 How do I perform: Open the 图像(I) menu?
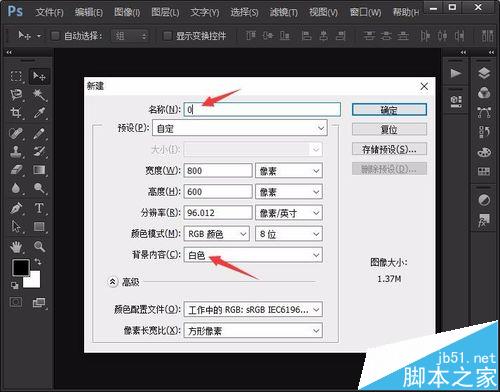pos(127,12)
